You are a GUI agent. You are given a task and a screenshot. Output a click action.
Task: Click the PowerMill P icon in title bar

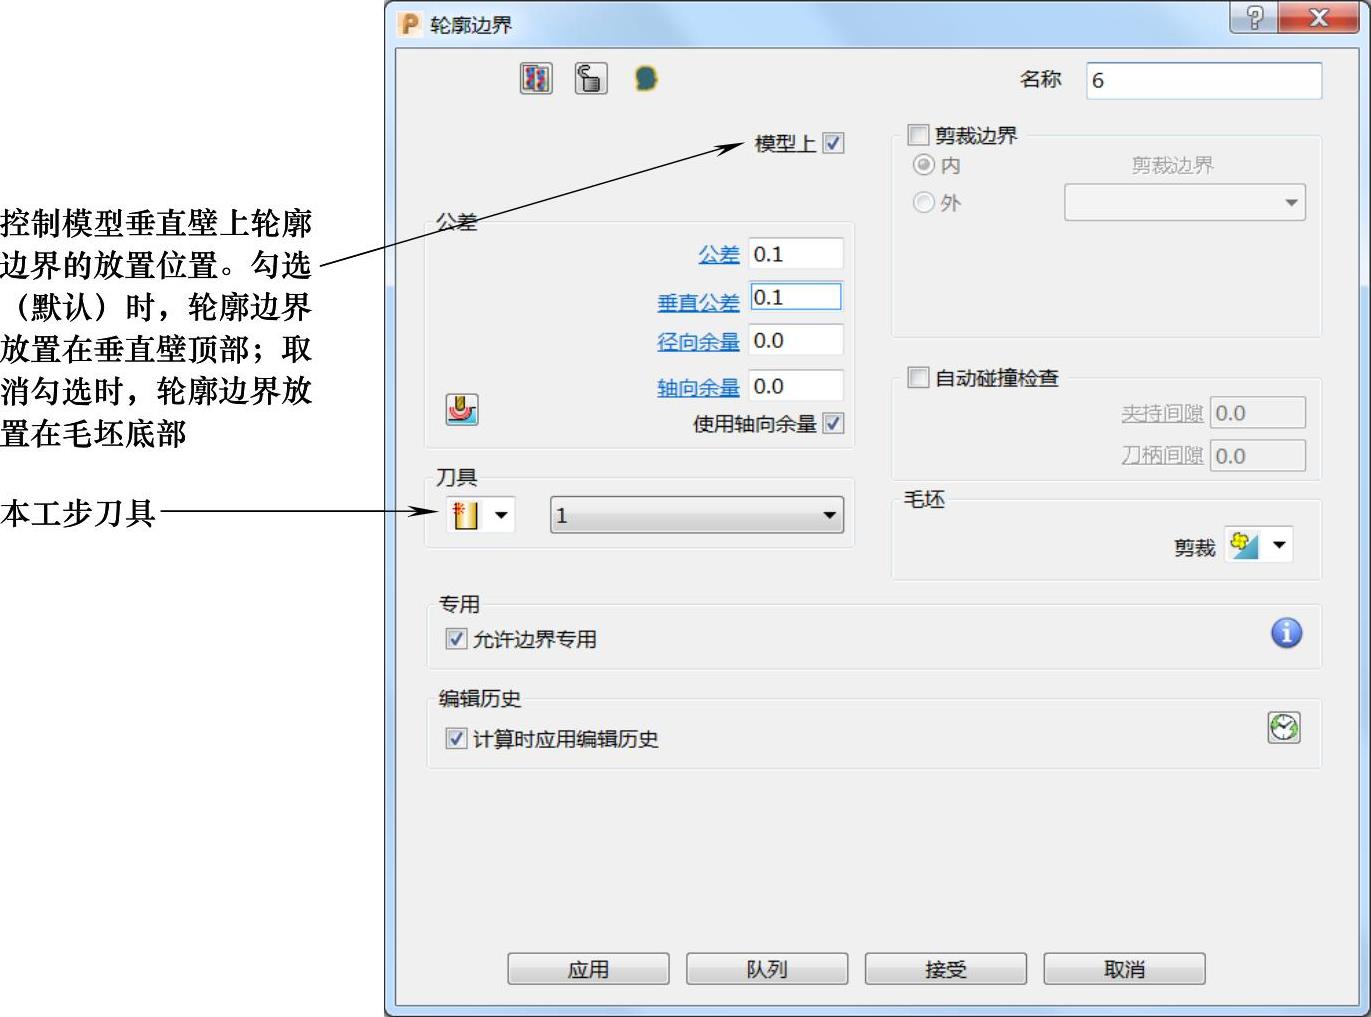tap(409, 24)
